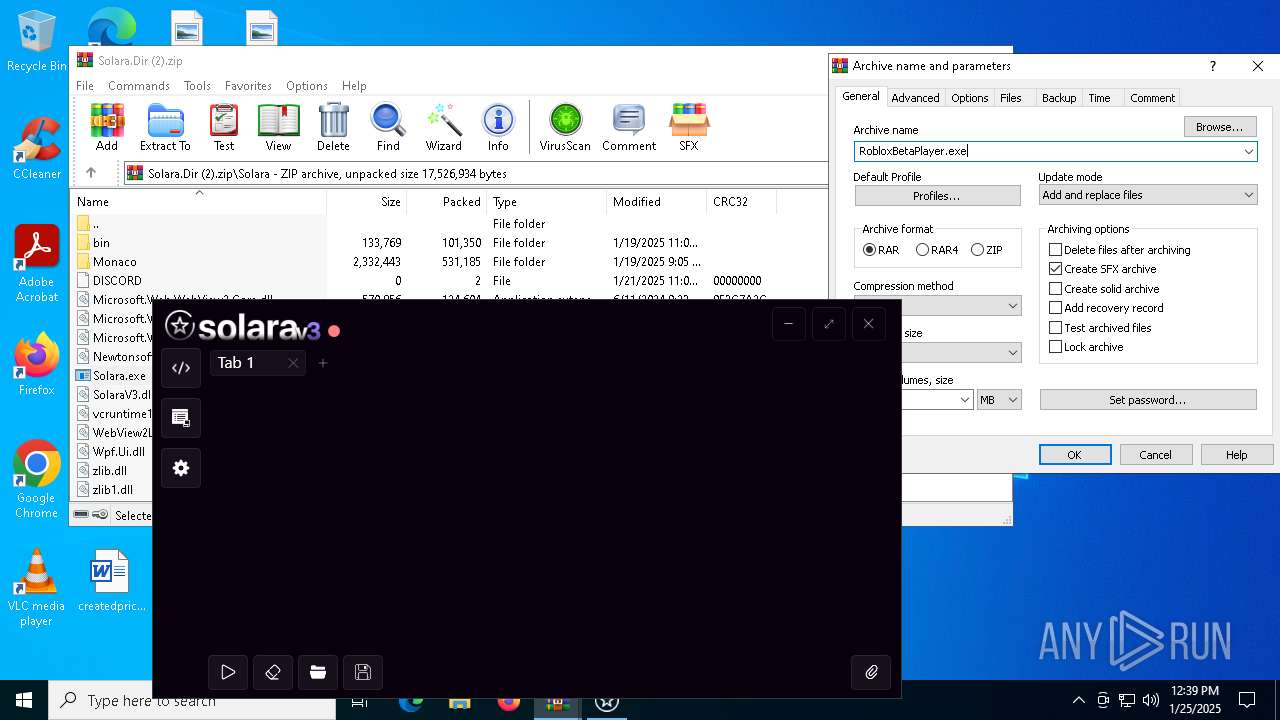The height and width of the screenshot is (720, 1280).
Task: Click the Test archive icon
Action: 224,127
